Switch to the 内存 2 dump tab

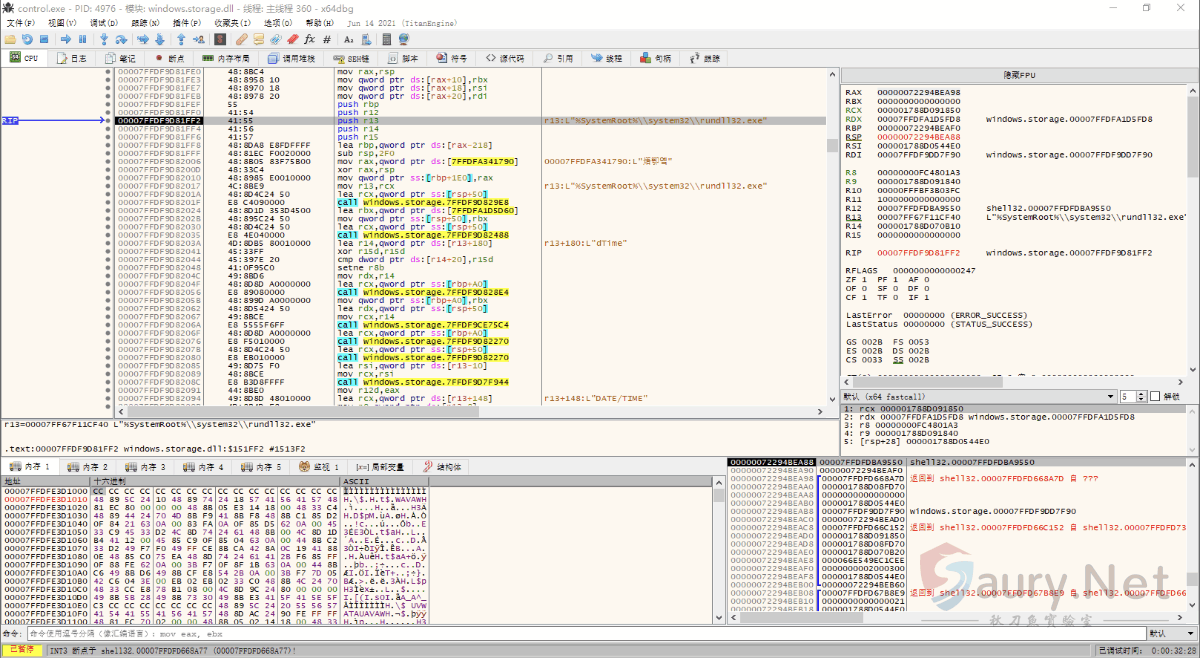[x=90, y=467]
